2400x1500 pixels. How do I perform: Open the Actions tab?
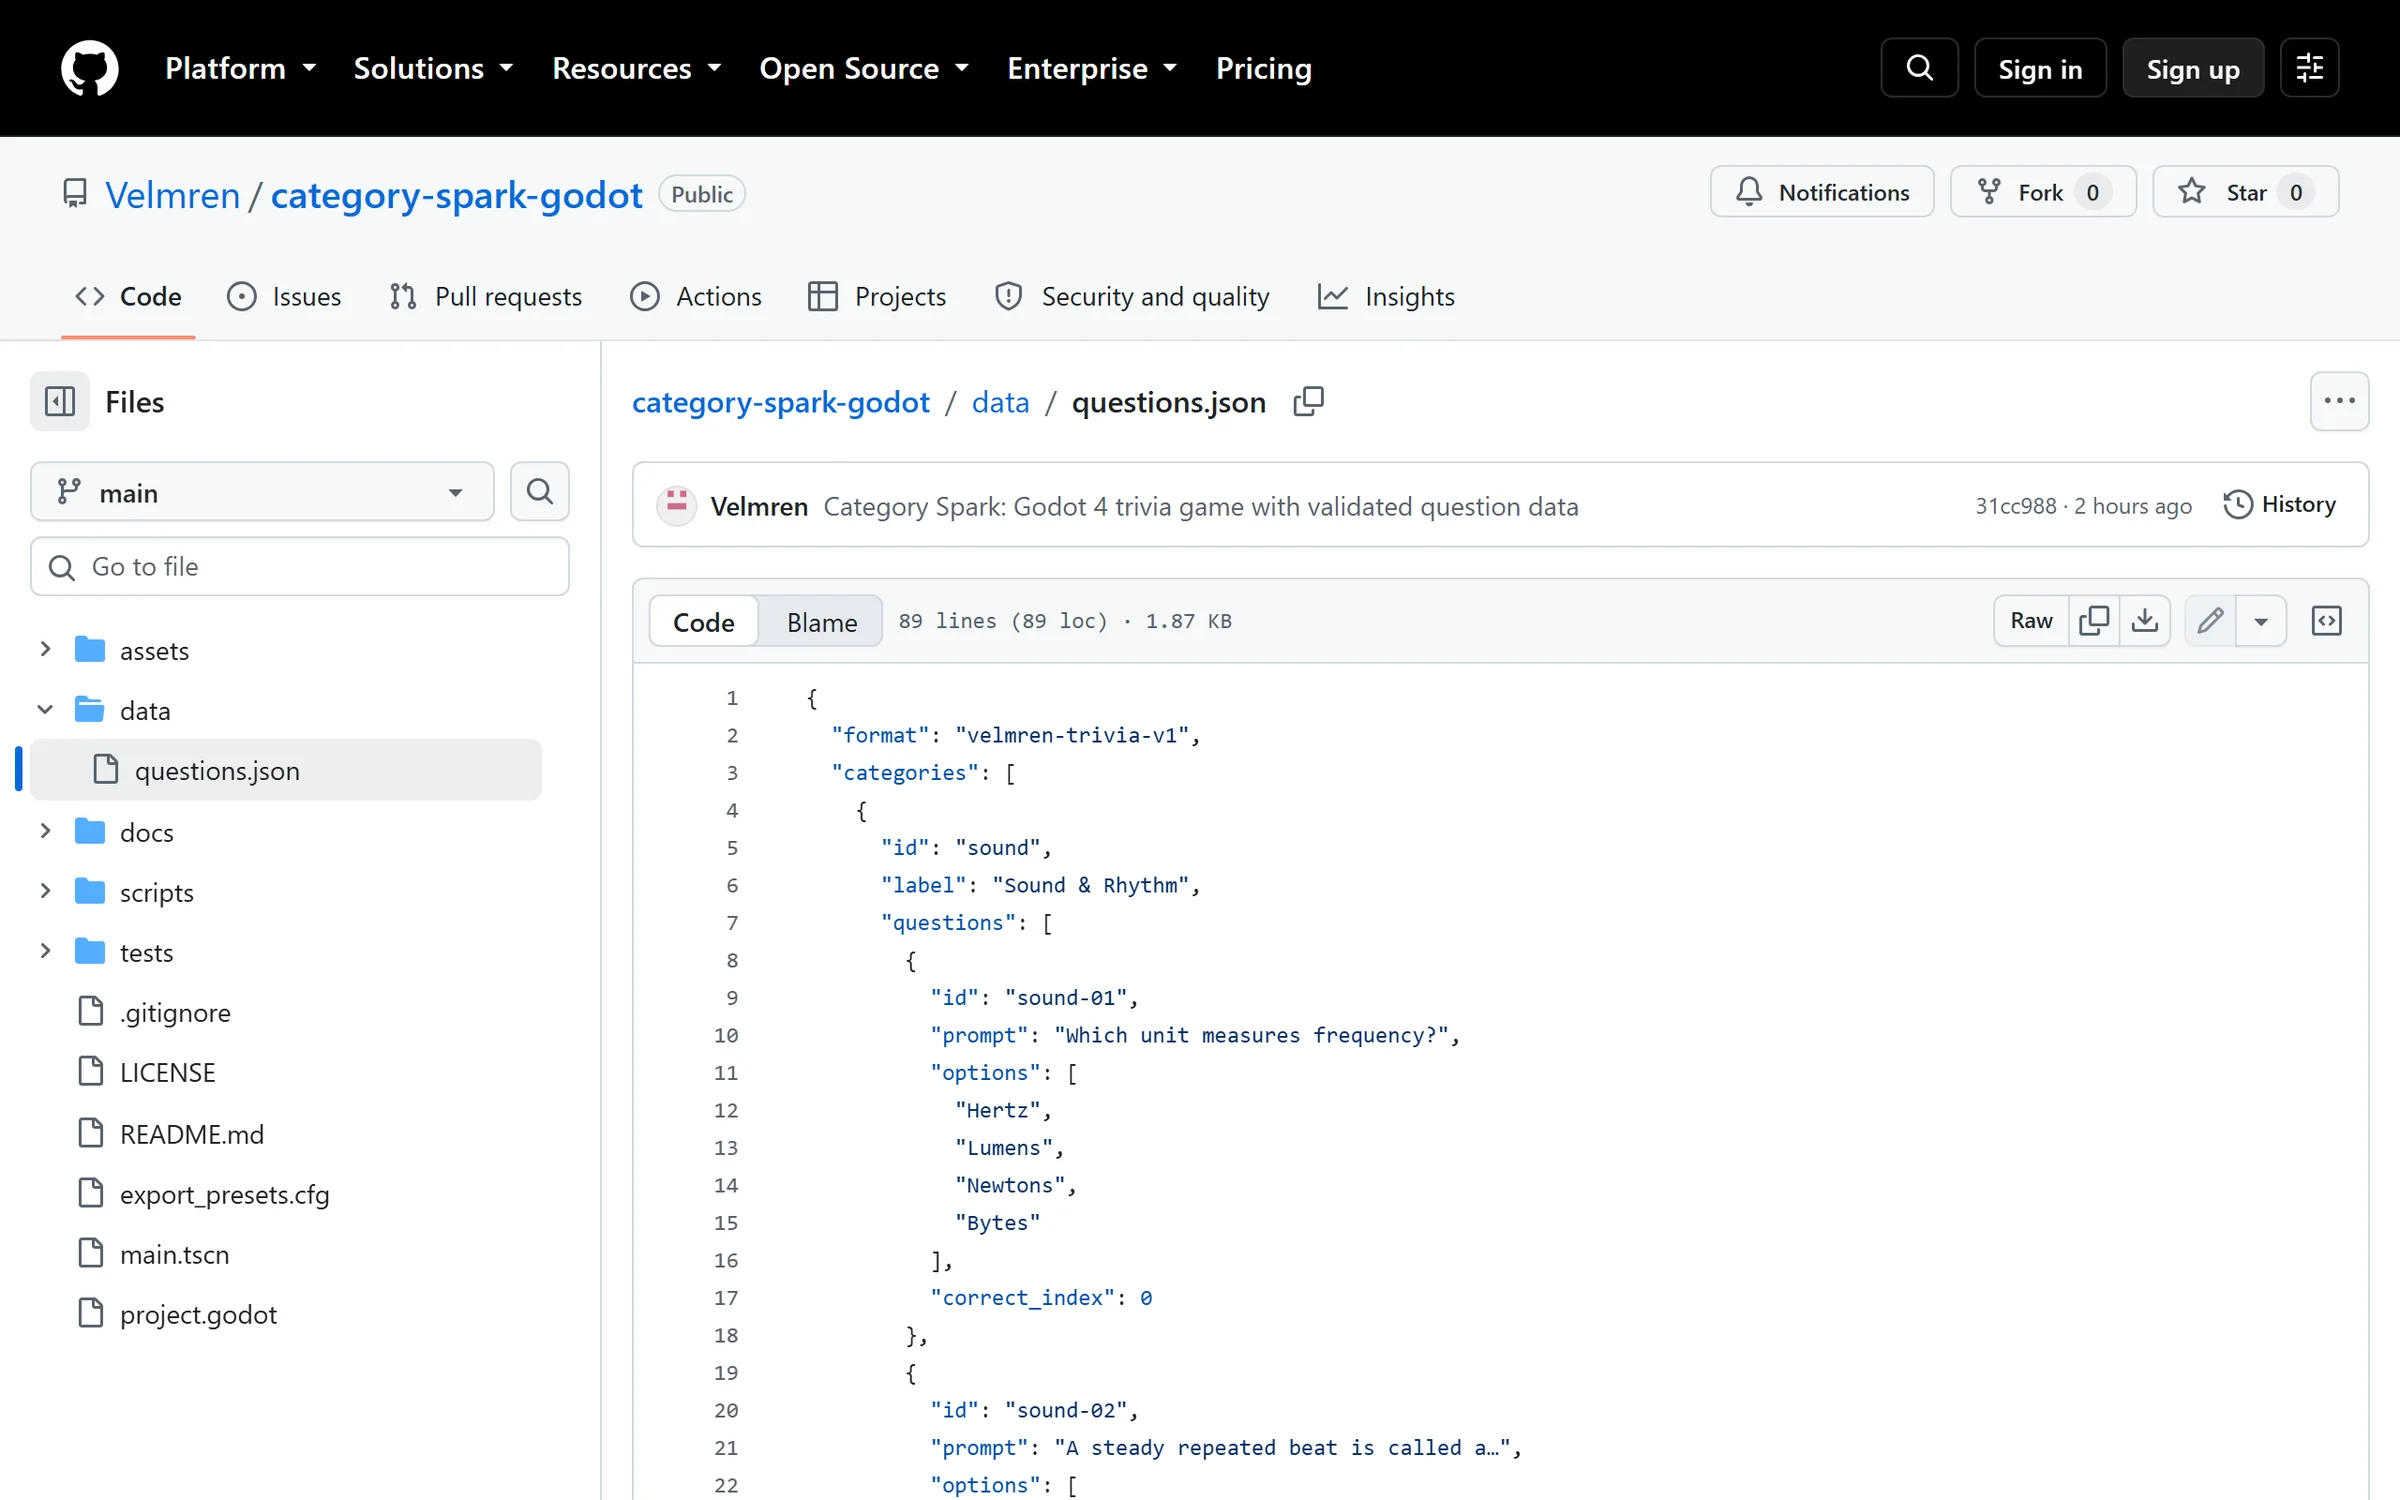point(696,297)
